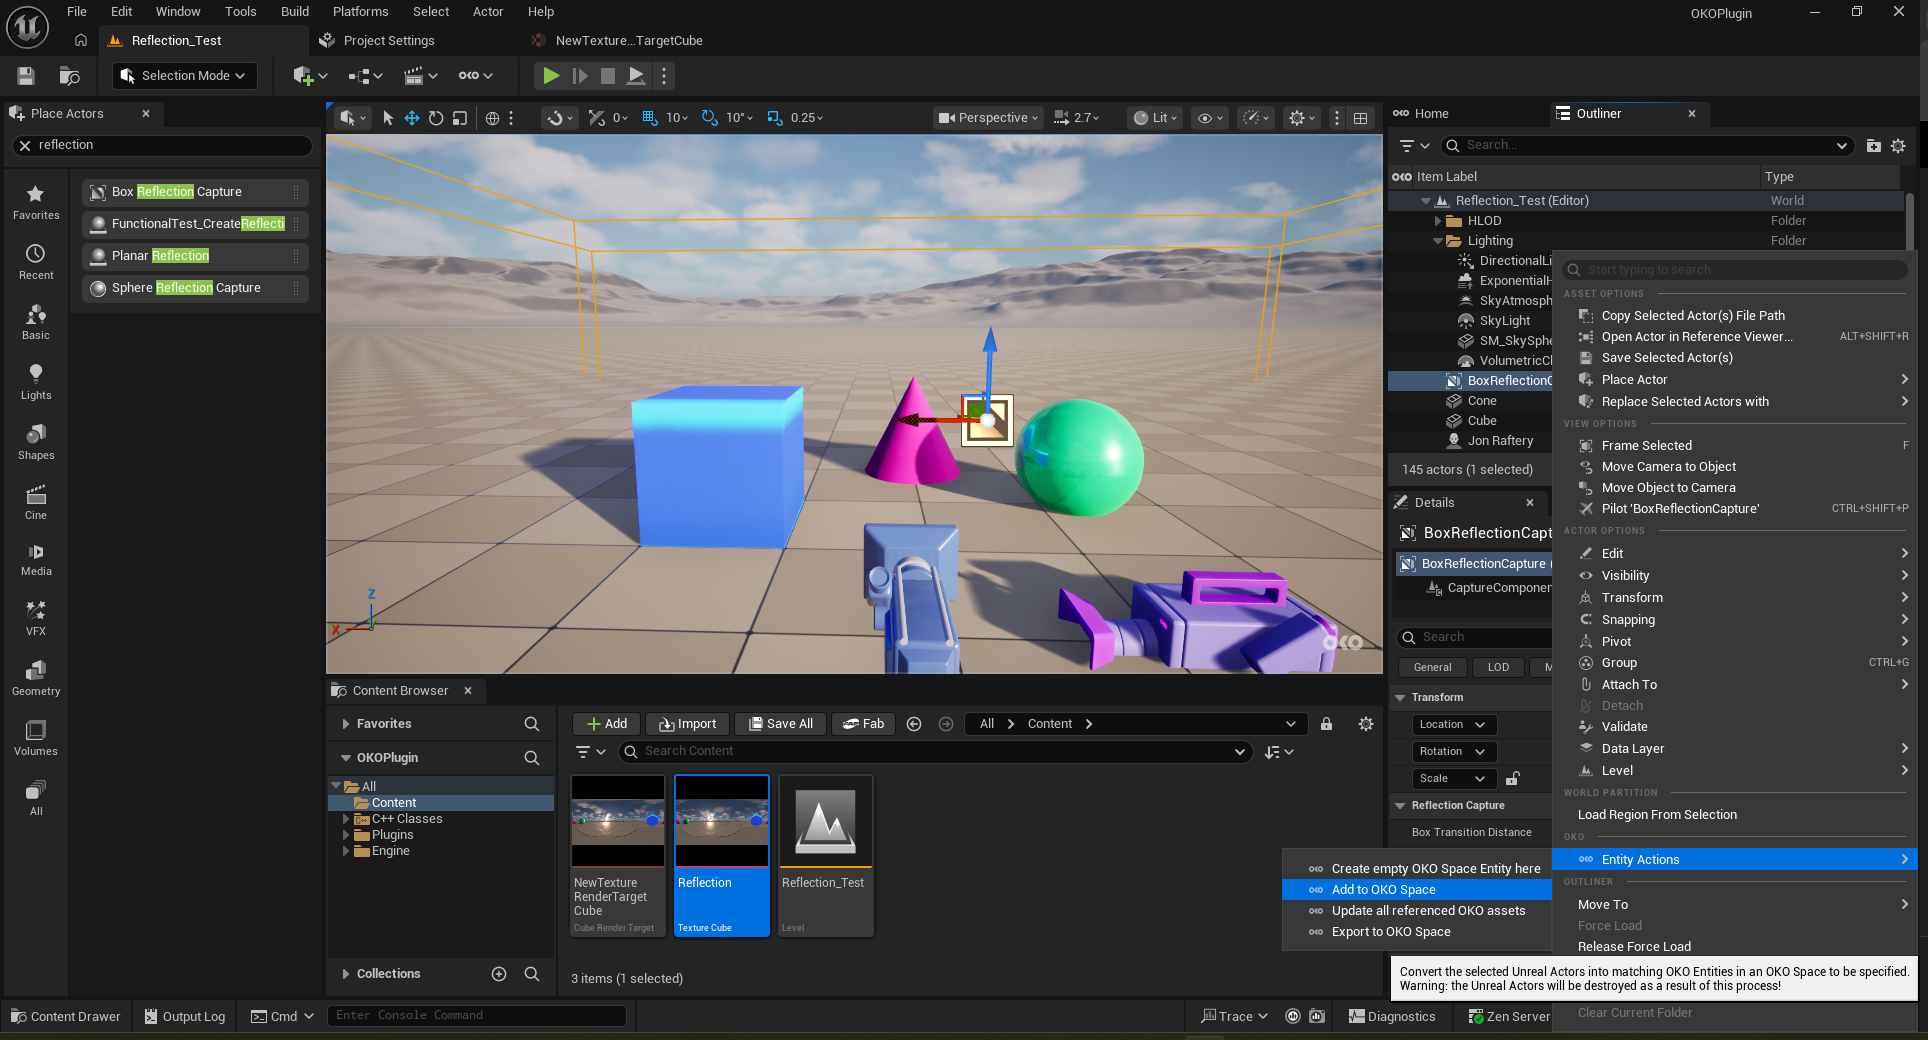Open the Build menu
The width and height of the screenshot is (1928, 1040).
click(x=294, y=12)
